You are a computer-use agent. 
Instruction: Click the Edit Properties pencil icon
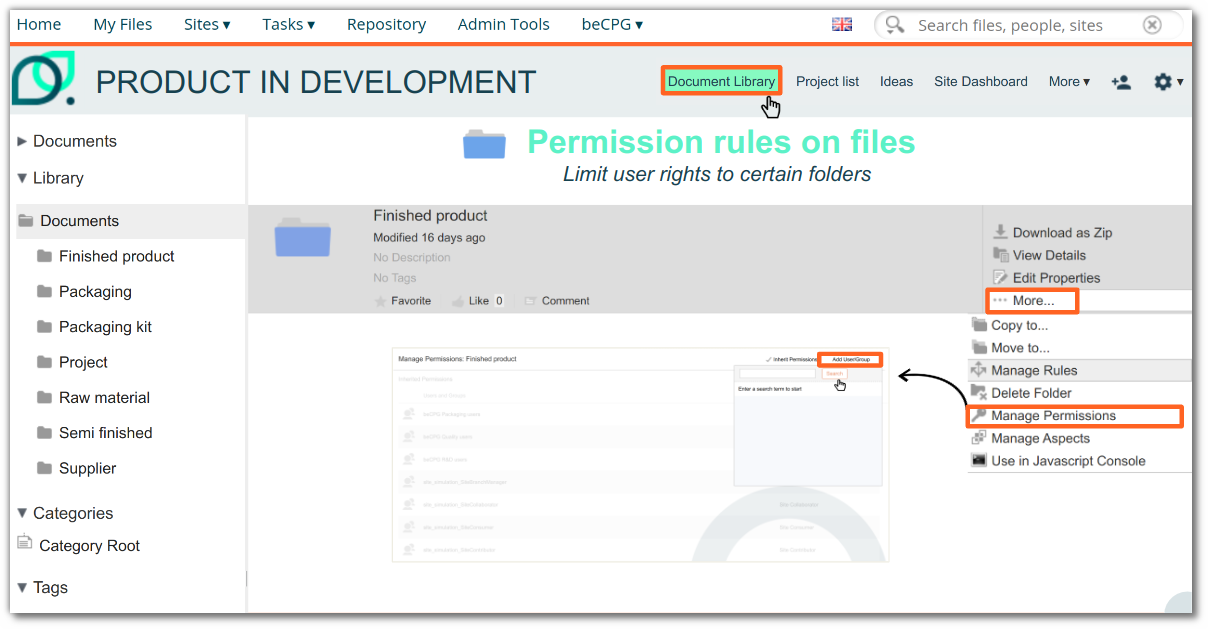coord(1000,278)
